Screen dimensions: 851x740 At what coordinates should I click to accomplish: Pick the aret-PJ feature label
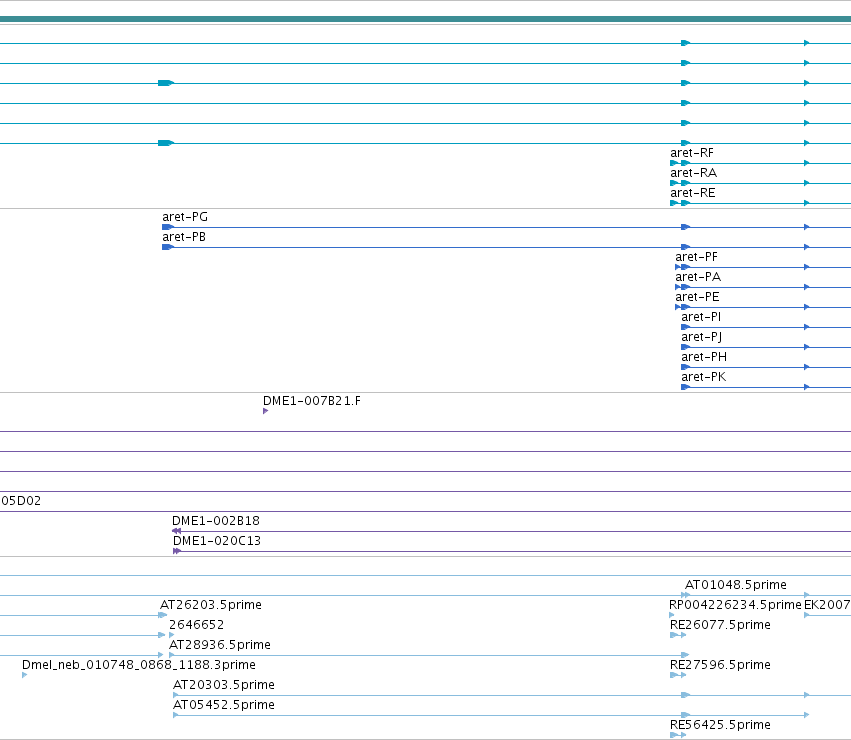point(701,337)
